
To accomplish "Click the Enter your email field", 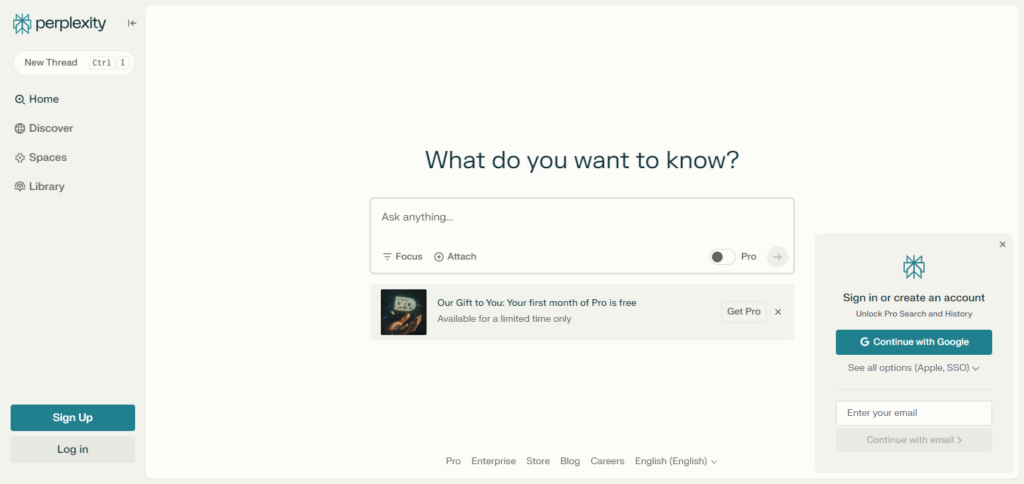I will (914, 413).
